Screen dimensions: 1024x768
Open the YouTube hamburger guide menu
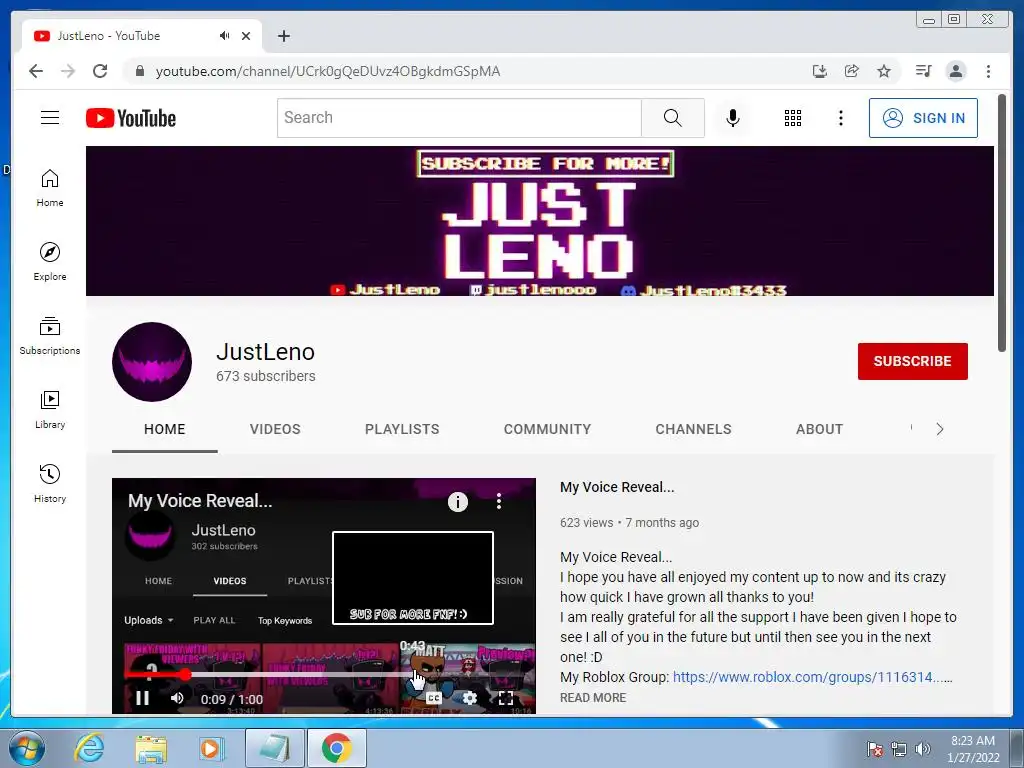[x=50, y=118]
